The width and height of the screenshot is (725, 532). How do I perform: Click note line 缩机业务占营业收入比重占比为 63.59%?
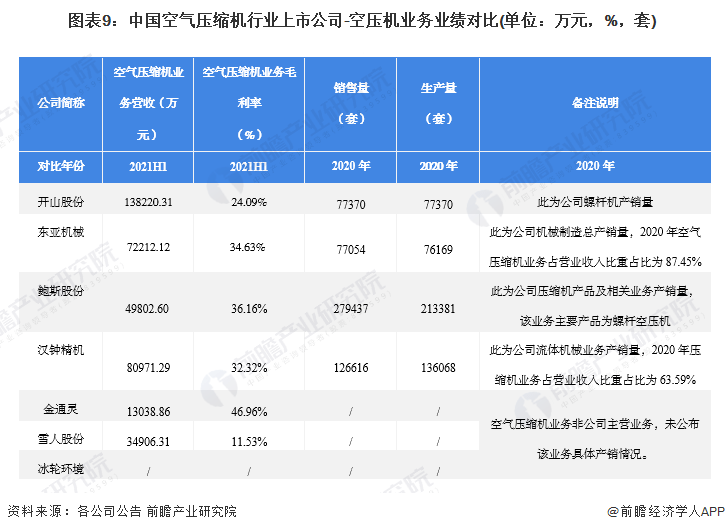point(595,380)
